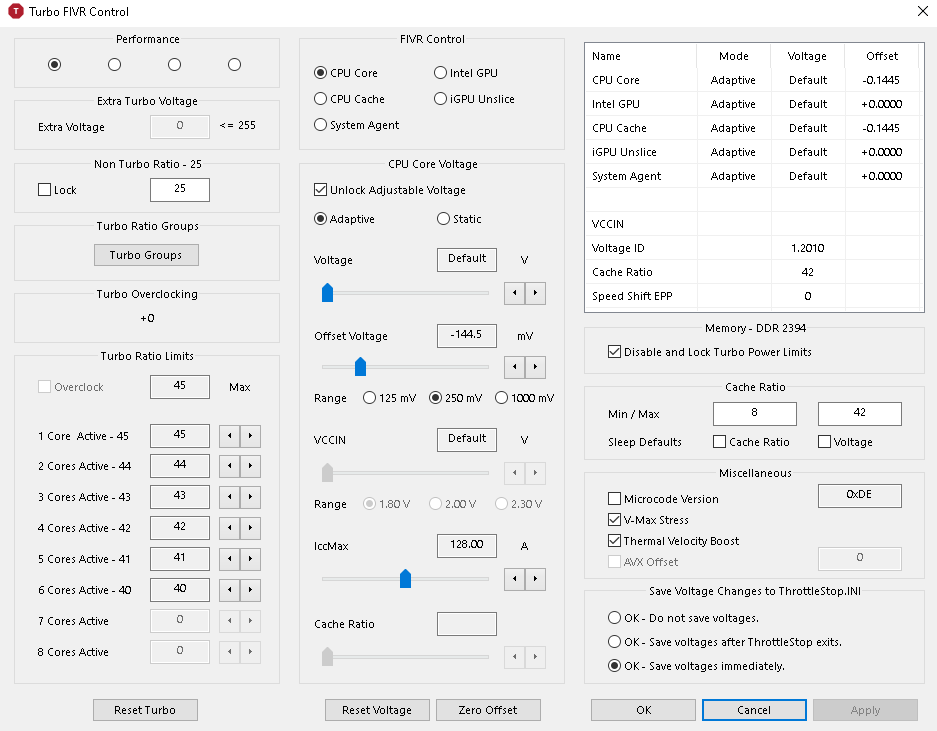Increase the 2 Cores Active ratio
Viewport: 937px width, 731px height.
(250, 467)
